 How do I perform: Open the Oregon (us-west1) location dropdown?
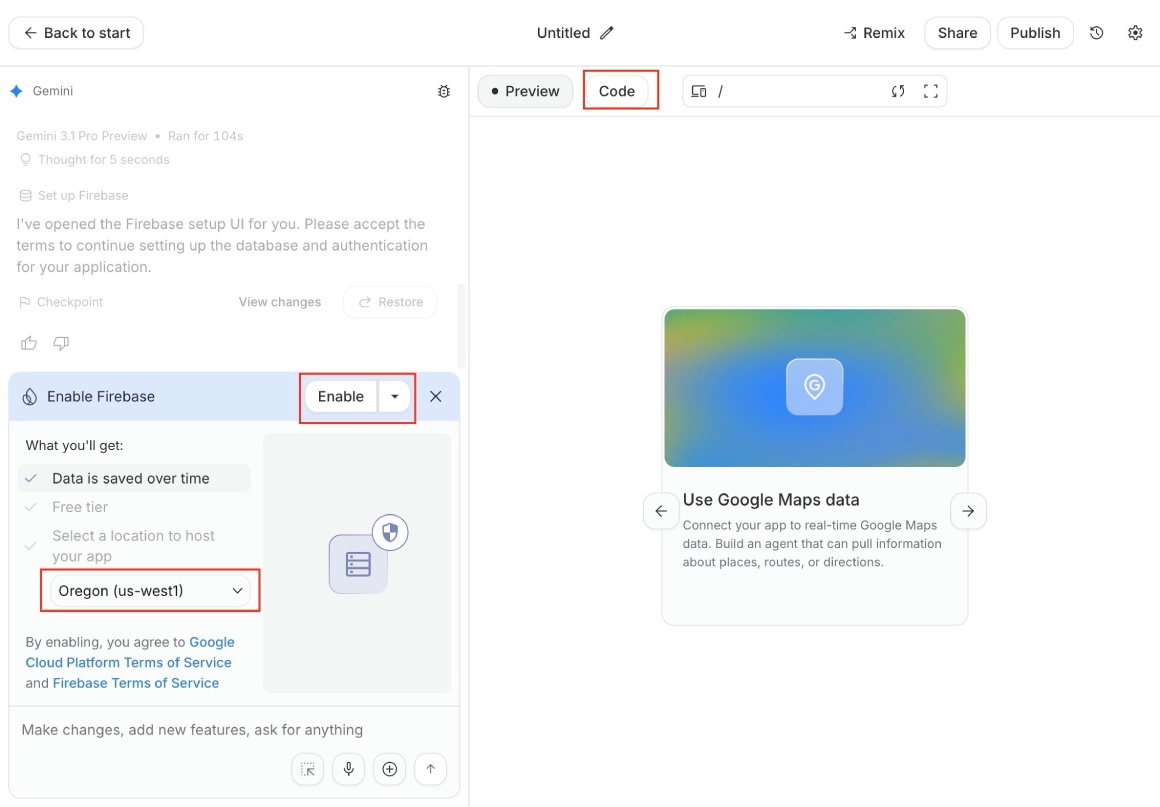pyautogui.click(x=150, y=590)
